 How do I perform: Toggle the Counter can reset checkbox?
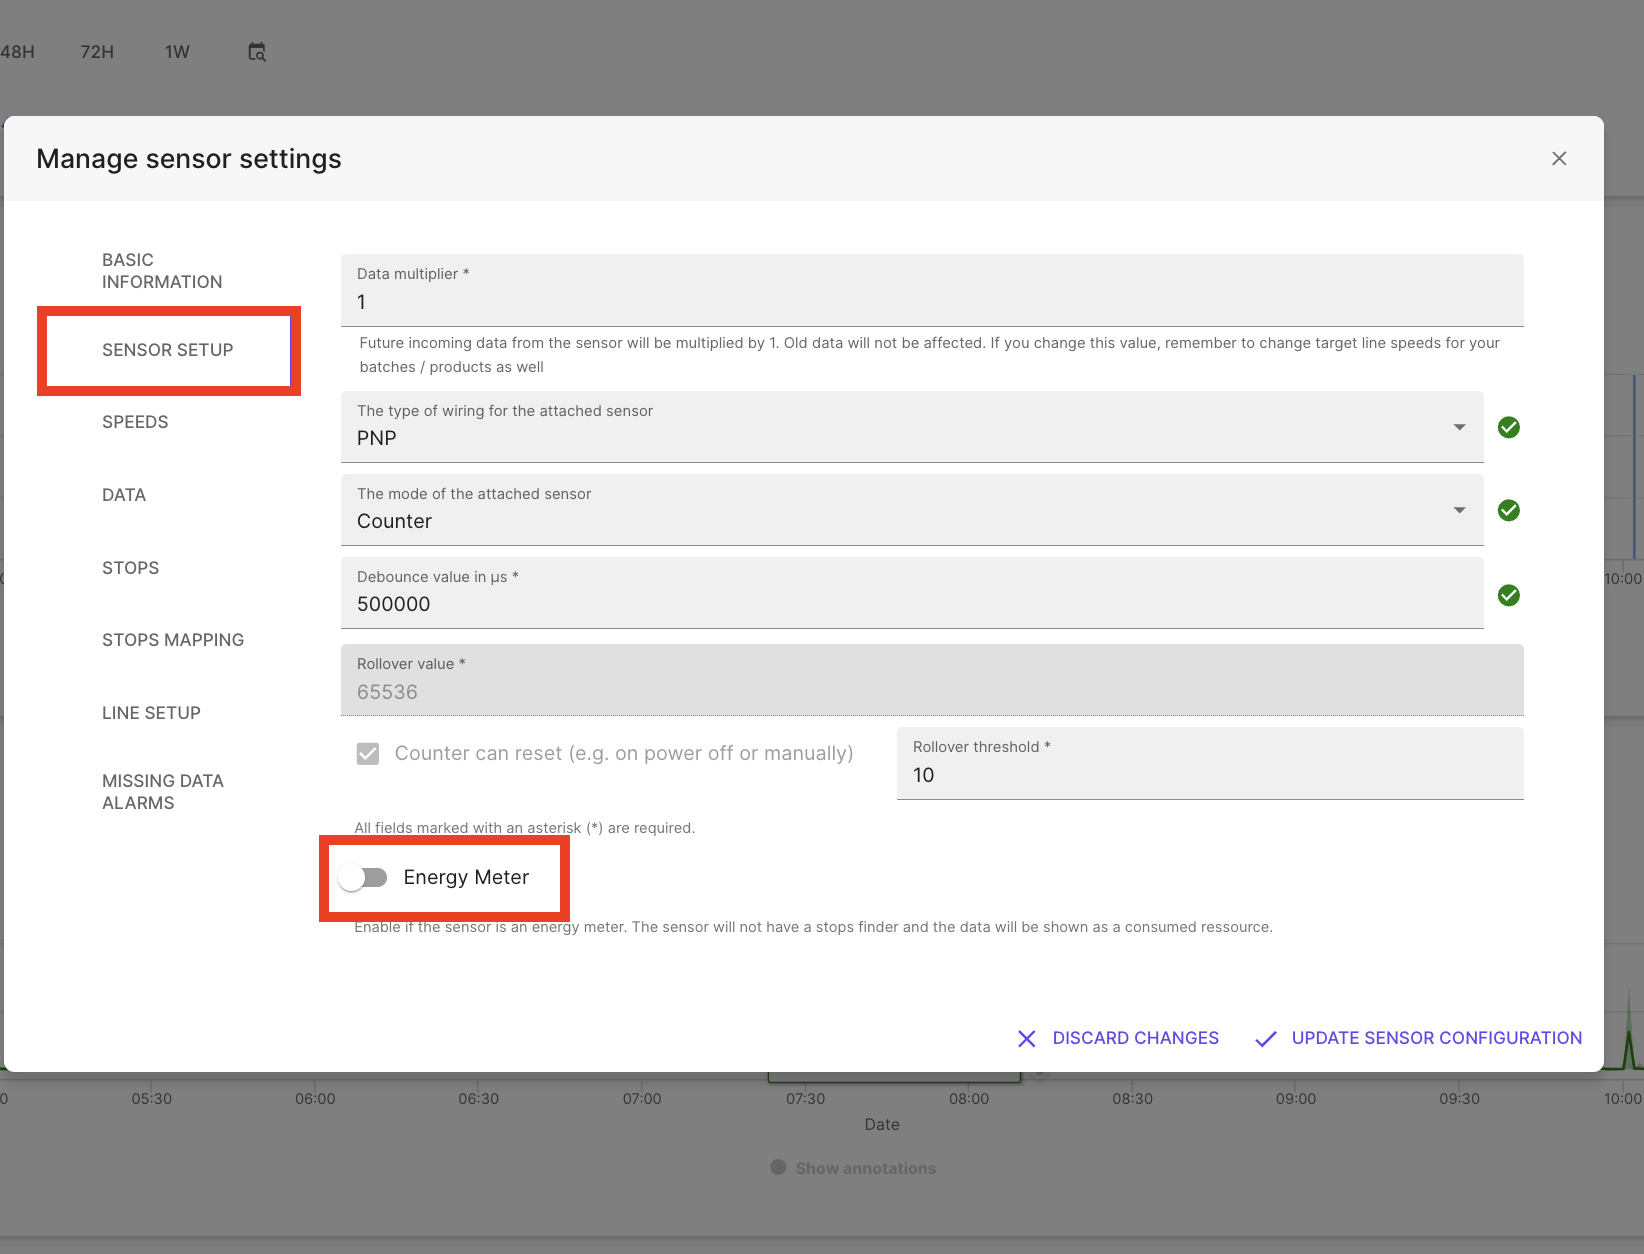point(368,754)
